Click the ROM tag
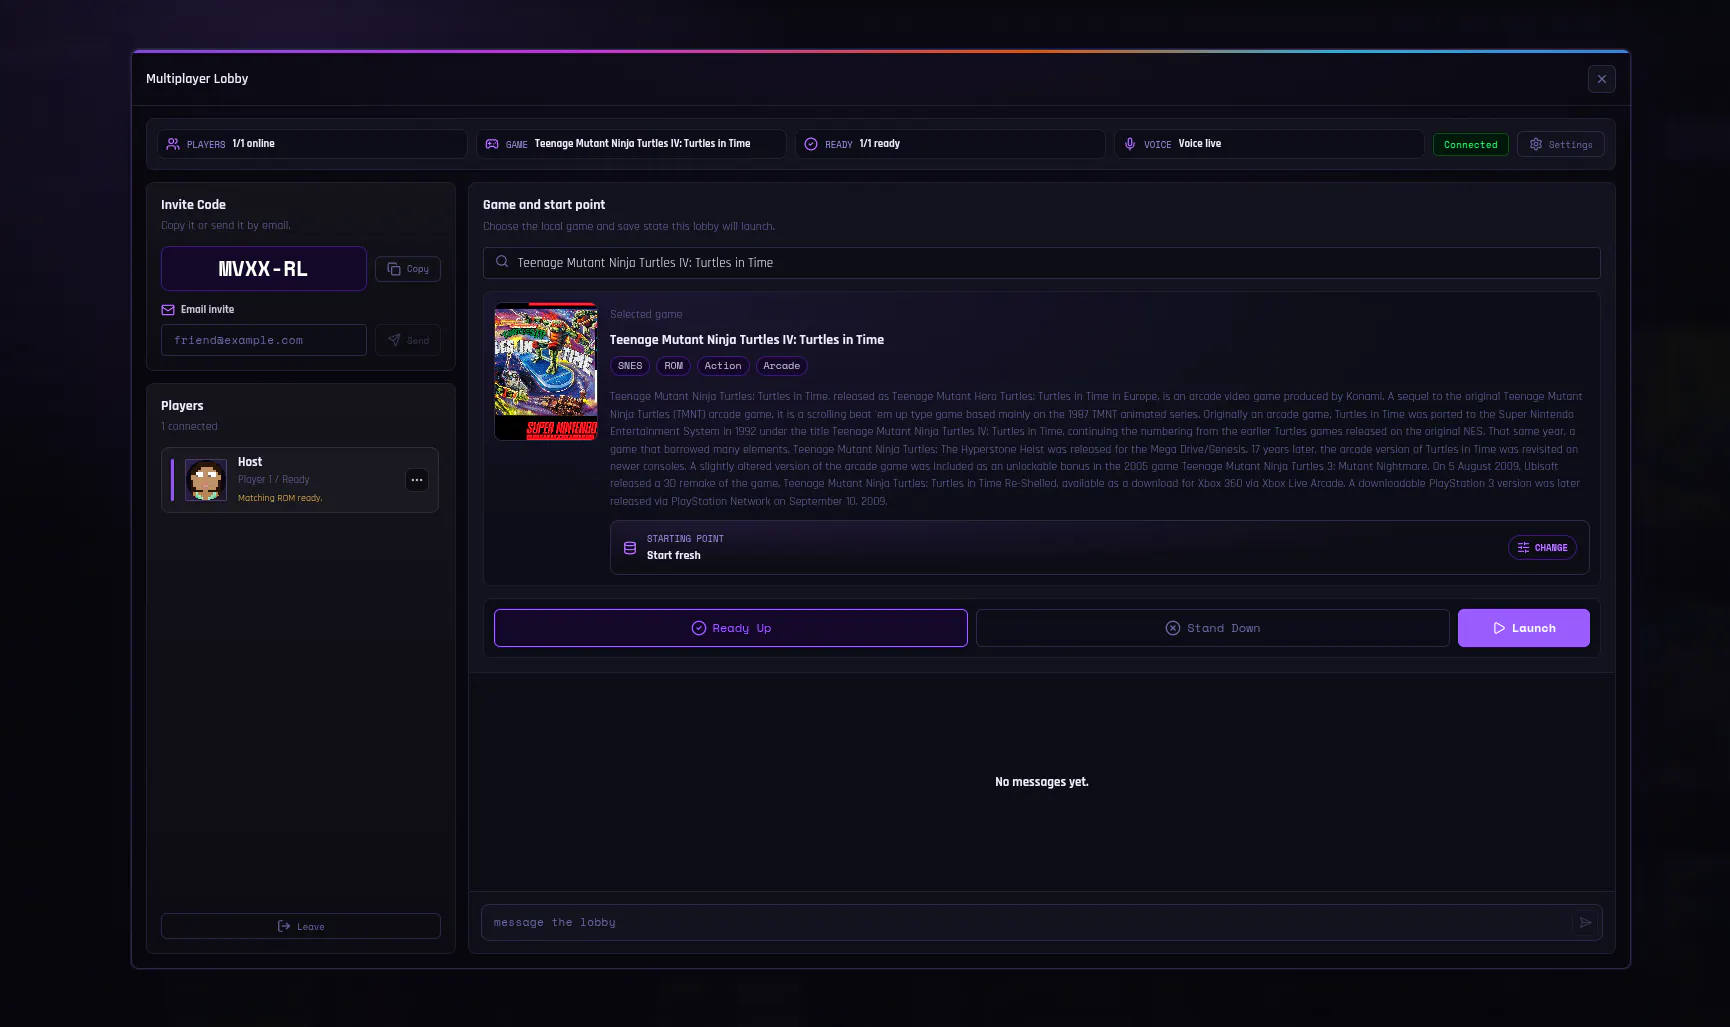1730x1027 pixels. coord(674,366)
